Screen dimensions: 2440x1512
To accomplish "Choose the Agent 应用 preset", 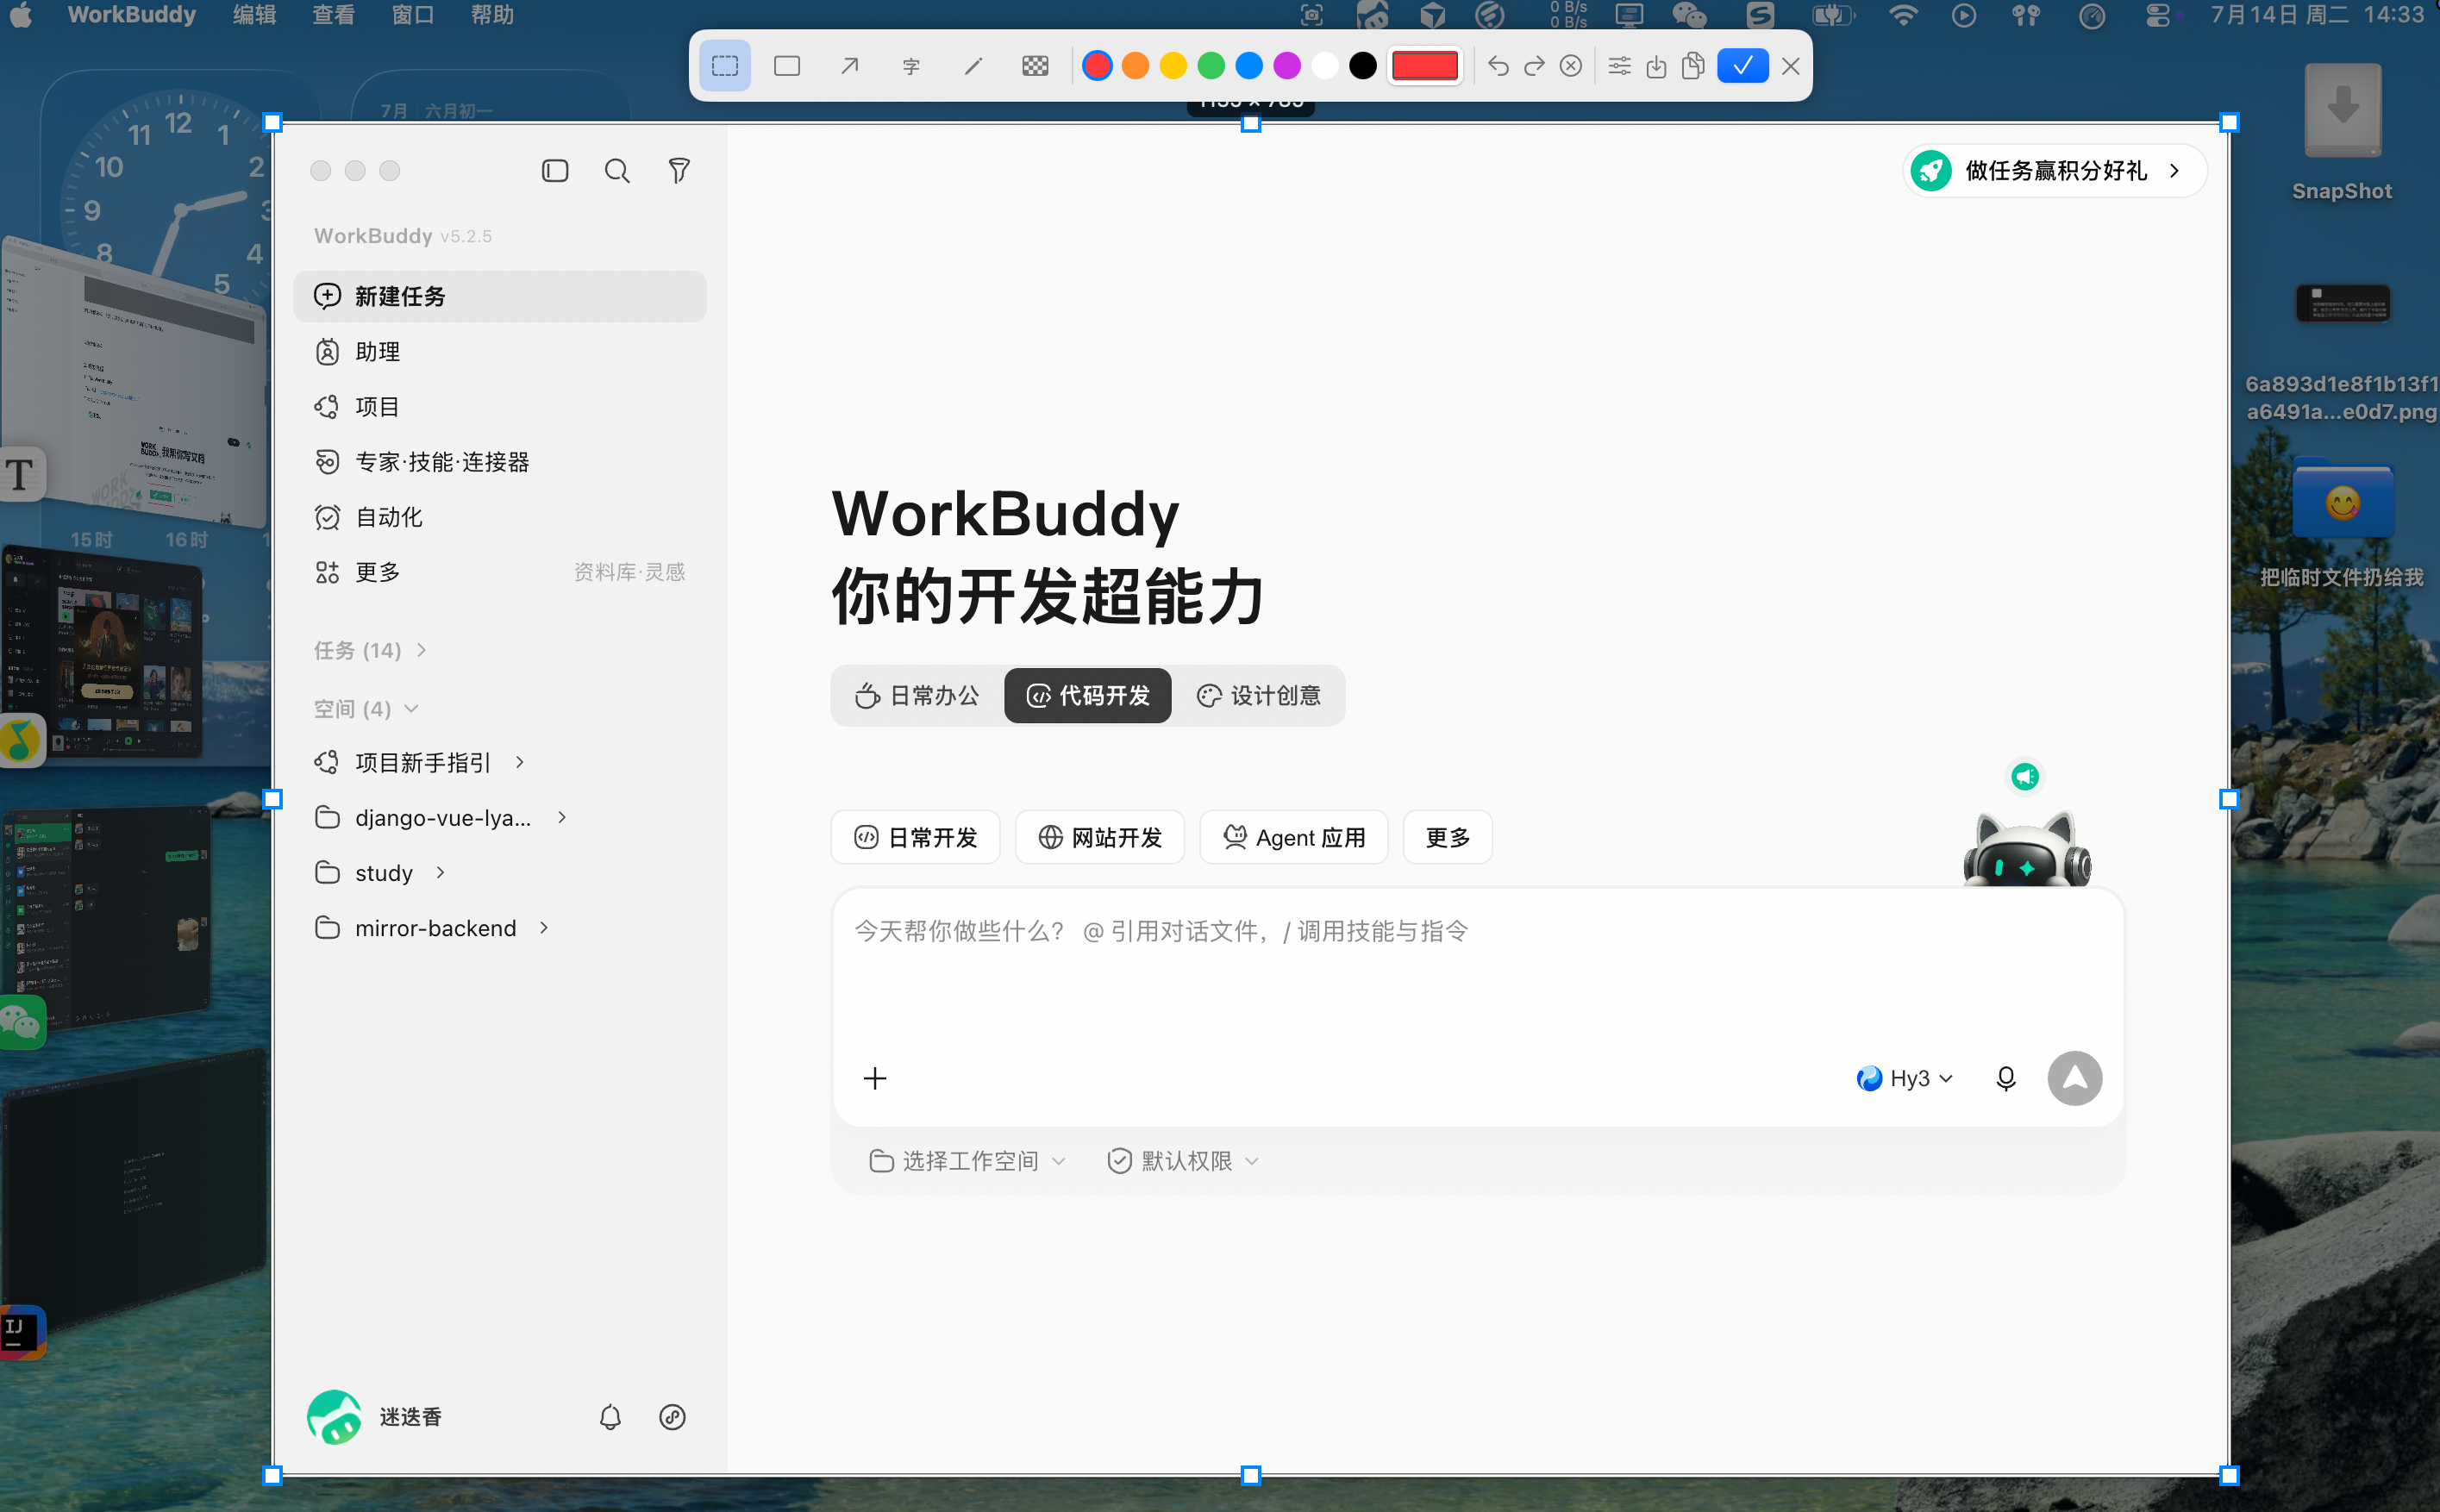I will click(x=1293, y=837).
